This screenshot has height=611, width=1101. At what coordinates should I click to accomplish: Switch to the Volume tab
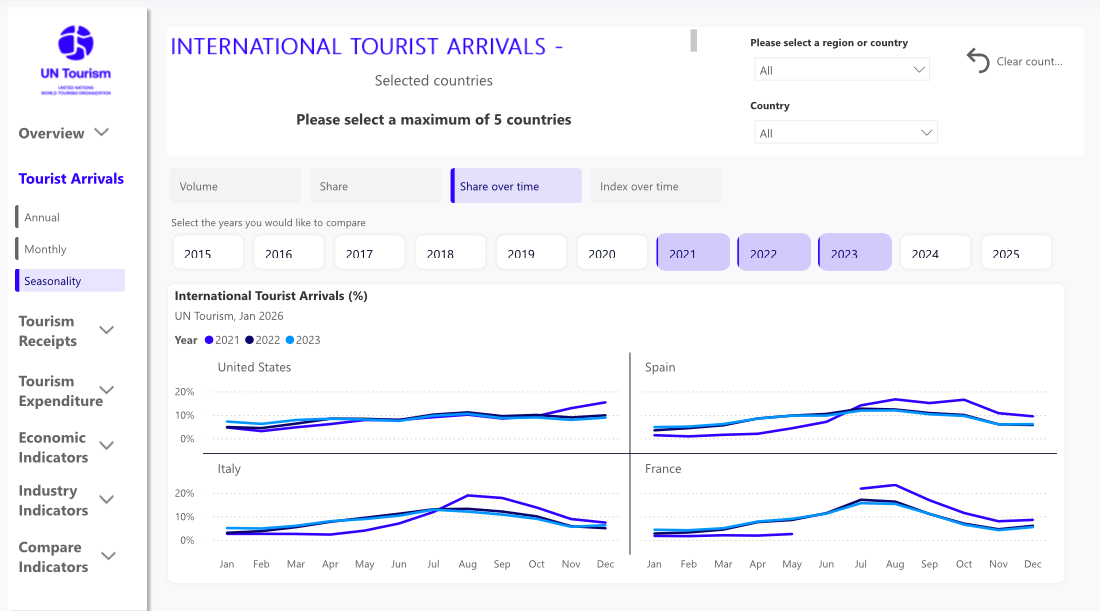(x=235, y=186)
